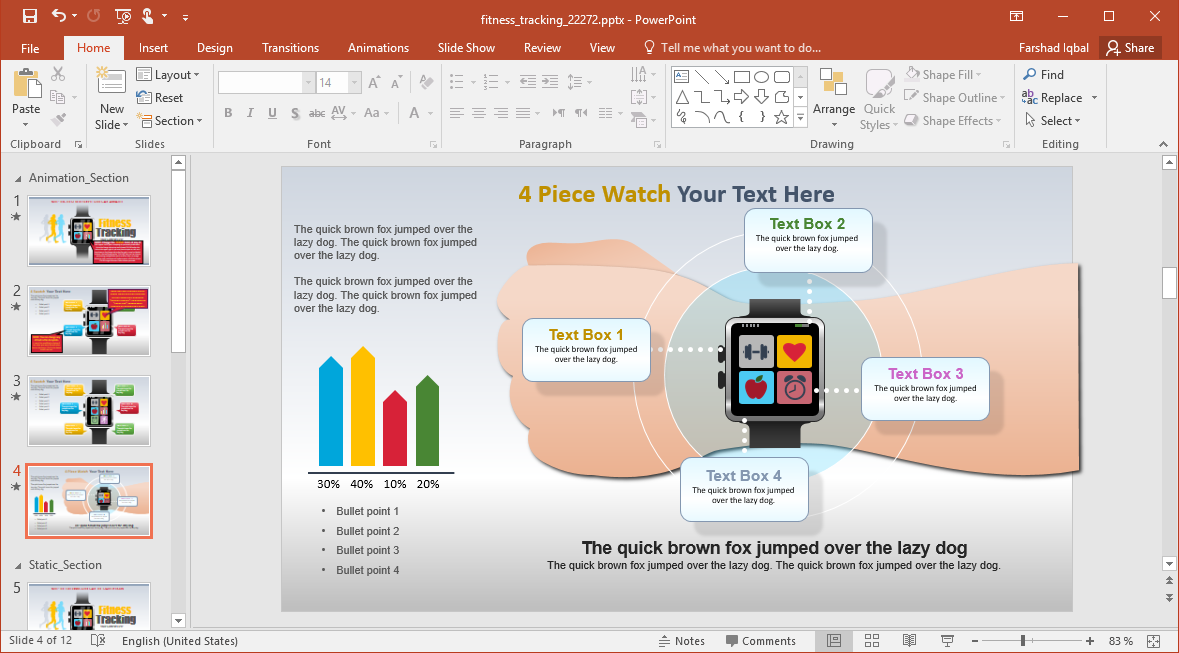Pick the Oval shape tool
This screenshot has width=1179, height=653.
pos(761,75)
